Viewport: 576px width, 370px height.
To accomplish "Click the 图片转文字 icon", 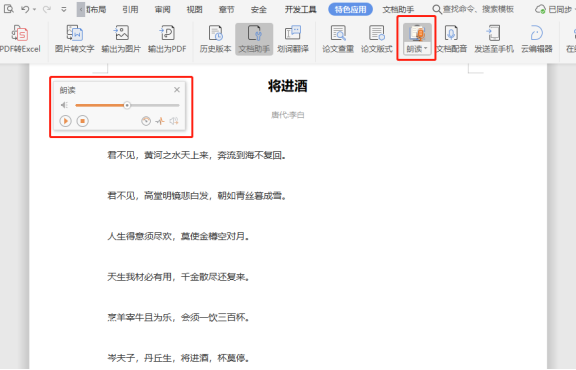I will tap(75, 39).
